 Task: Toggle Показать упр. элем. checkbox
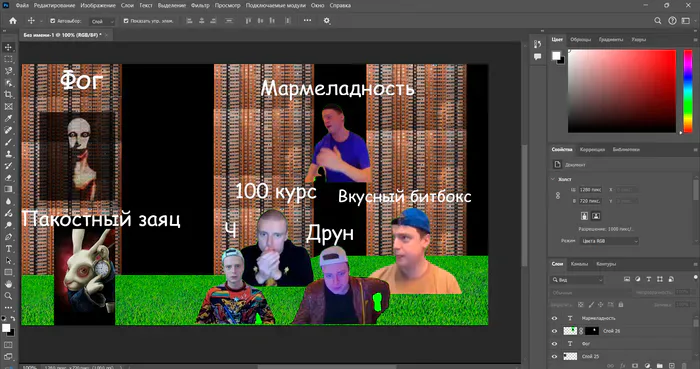(126, 21)
